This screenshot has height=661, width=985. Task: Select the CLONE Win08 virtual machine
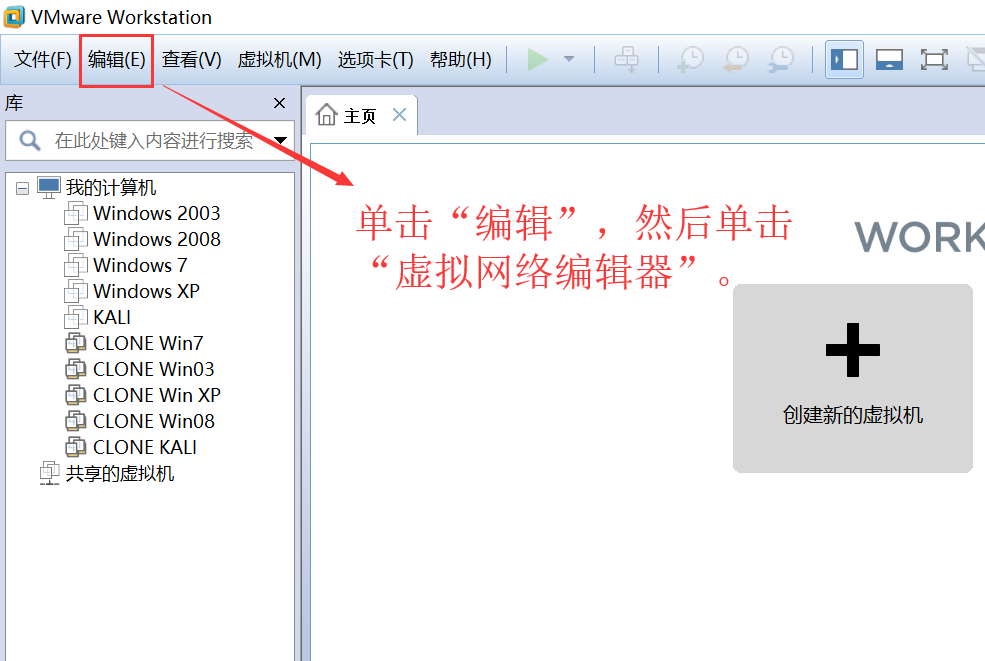pyautogui.click(x=154, y=421)
